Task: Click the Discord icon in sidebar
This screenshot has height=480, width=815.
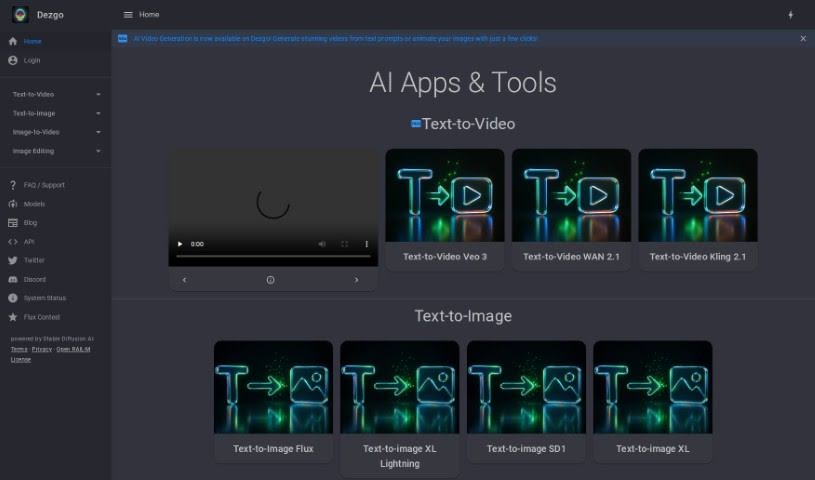Action: pyautogui.click(x=13, y=279)
